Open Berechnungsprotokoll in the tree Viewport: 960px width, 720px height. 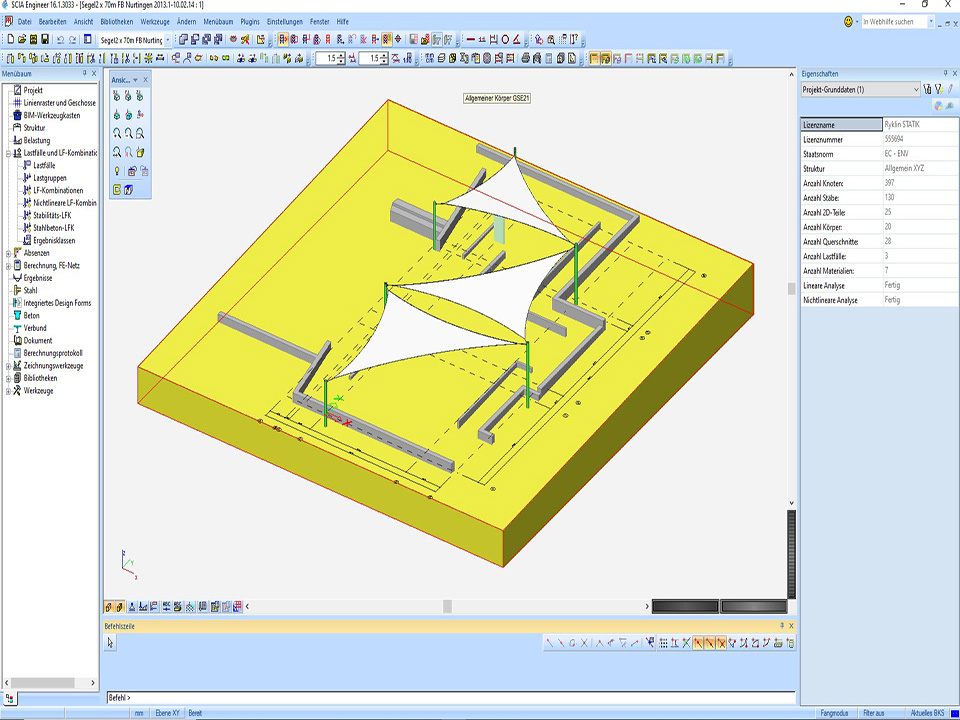tap(52, 353)
